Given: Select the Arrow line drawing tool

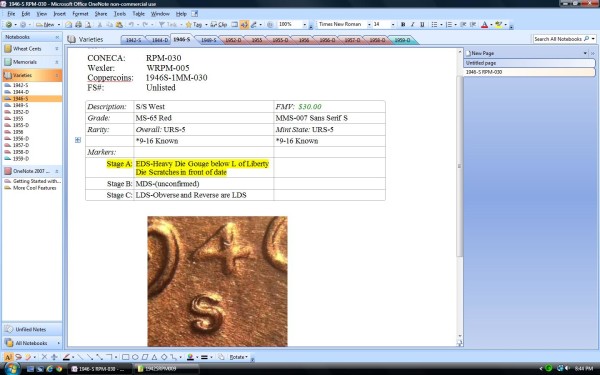Looking at the screenshot, I should pyautogui.click(x=90, y=357).
